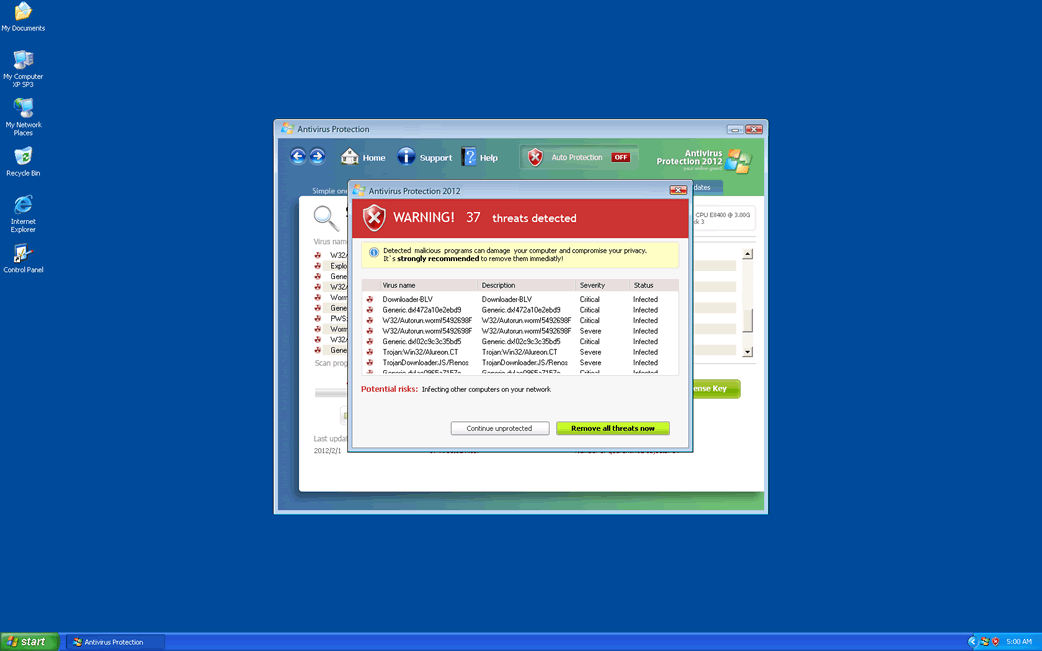The image size is (1042, 651).
Task: Click the forward arrow navigation icon
Action: pos(317,156)
